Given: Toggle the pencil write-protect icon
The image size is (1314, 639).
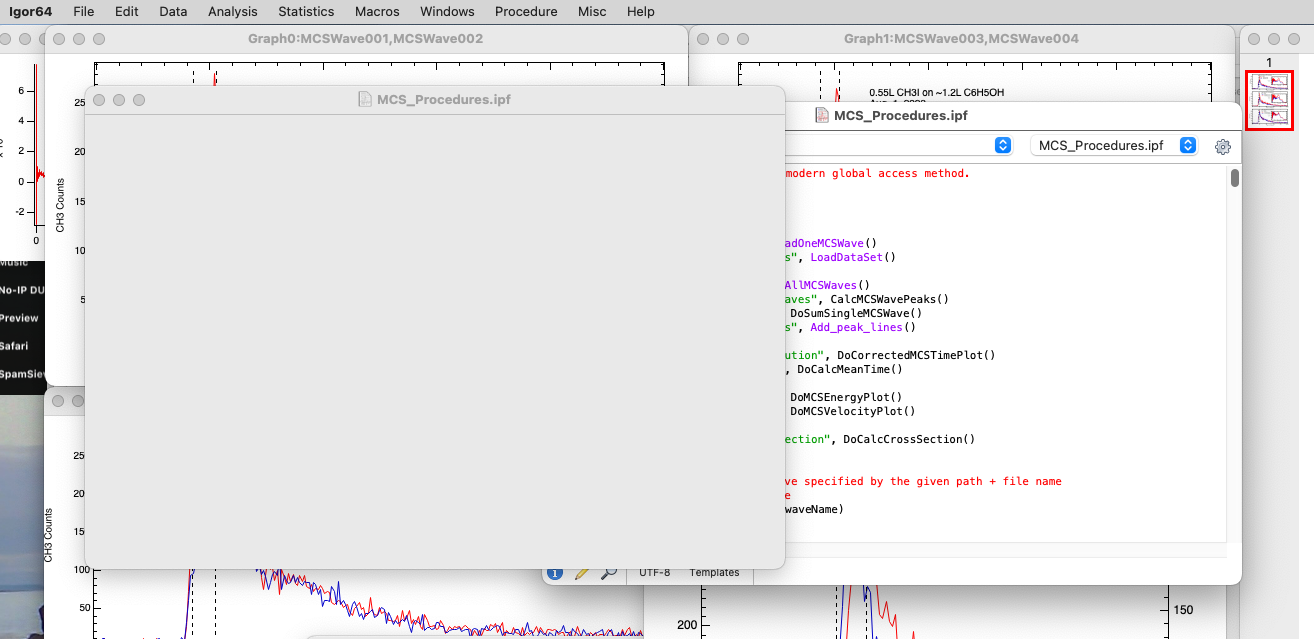Looking at the screenshot, I should (581, 573).
